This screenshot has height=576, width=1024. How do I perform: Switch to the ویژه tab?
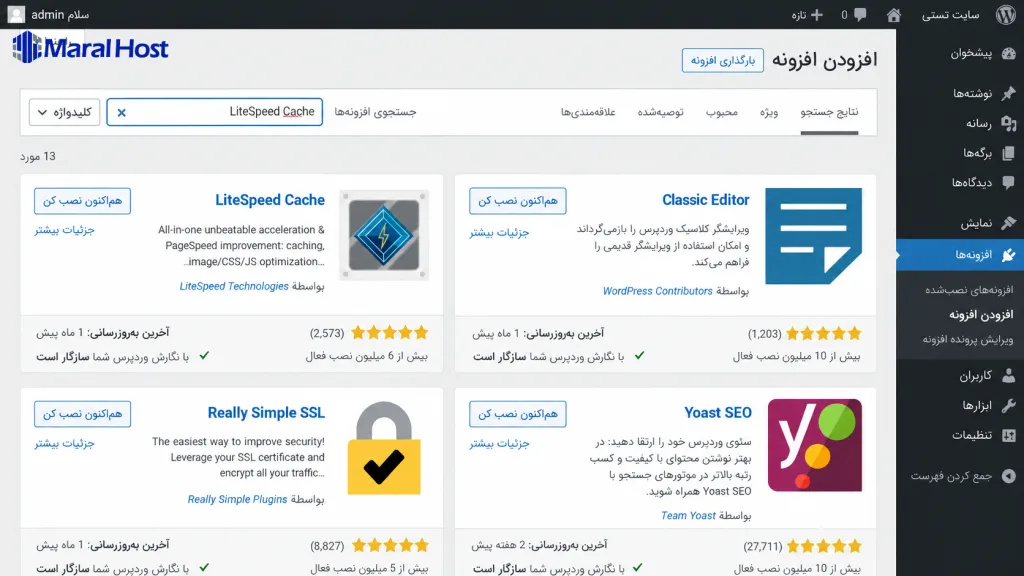(x=769, y=112)
